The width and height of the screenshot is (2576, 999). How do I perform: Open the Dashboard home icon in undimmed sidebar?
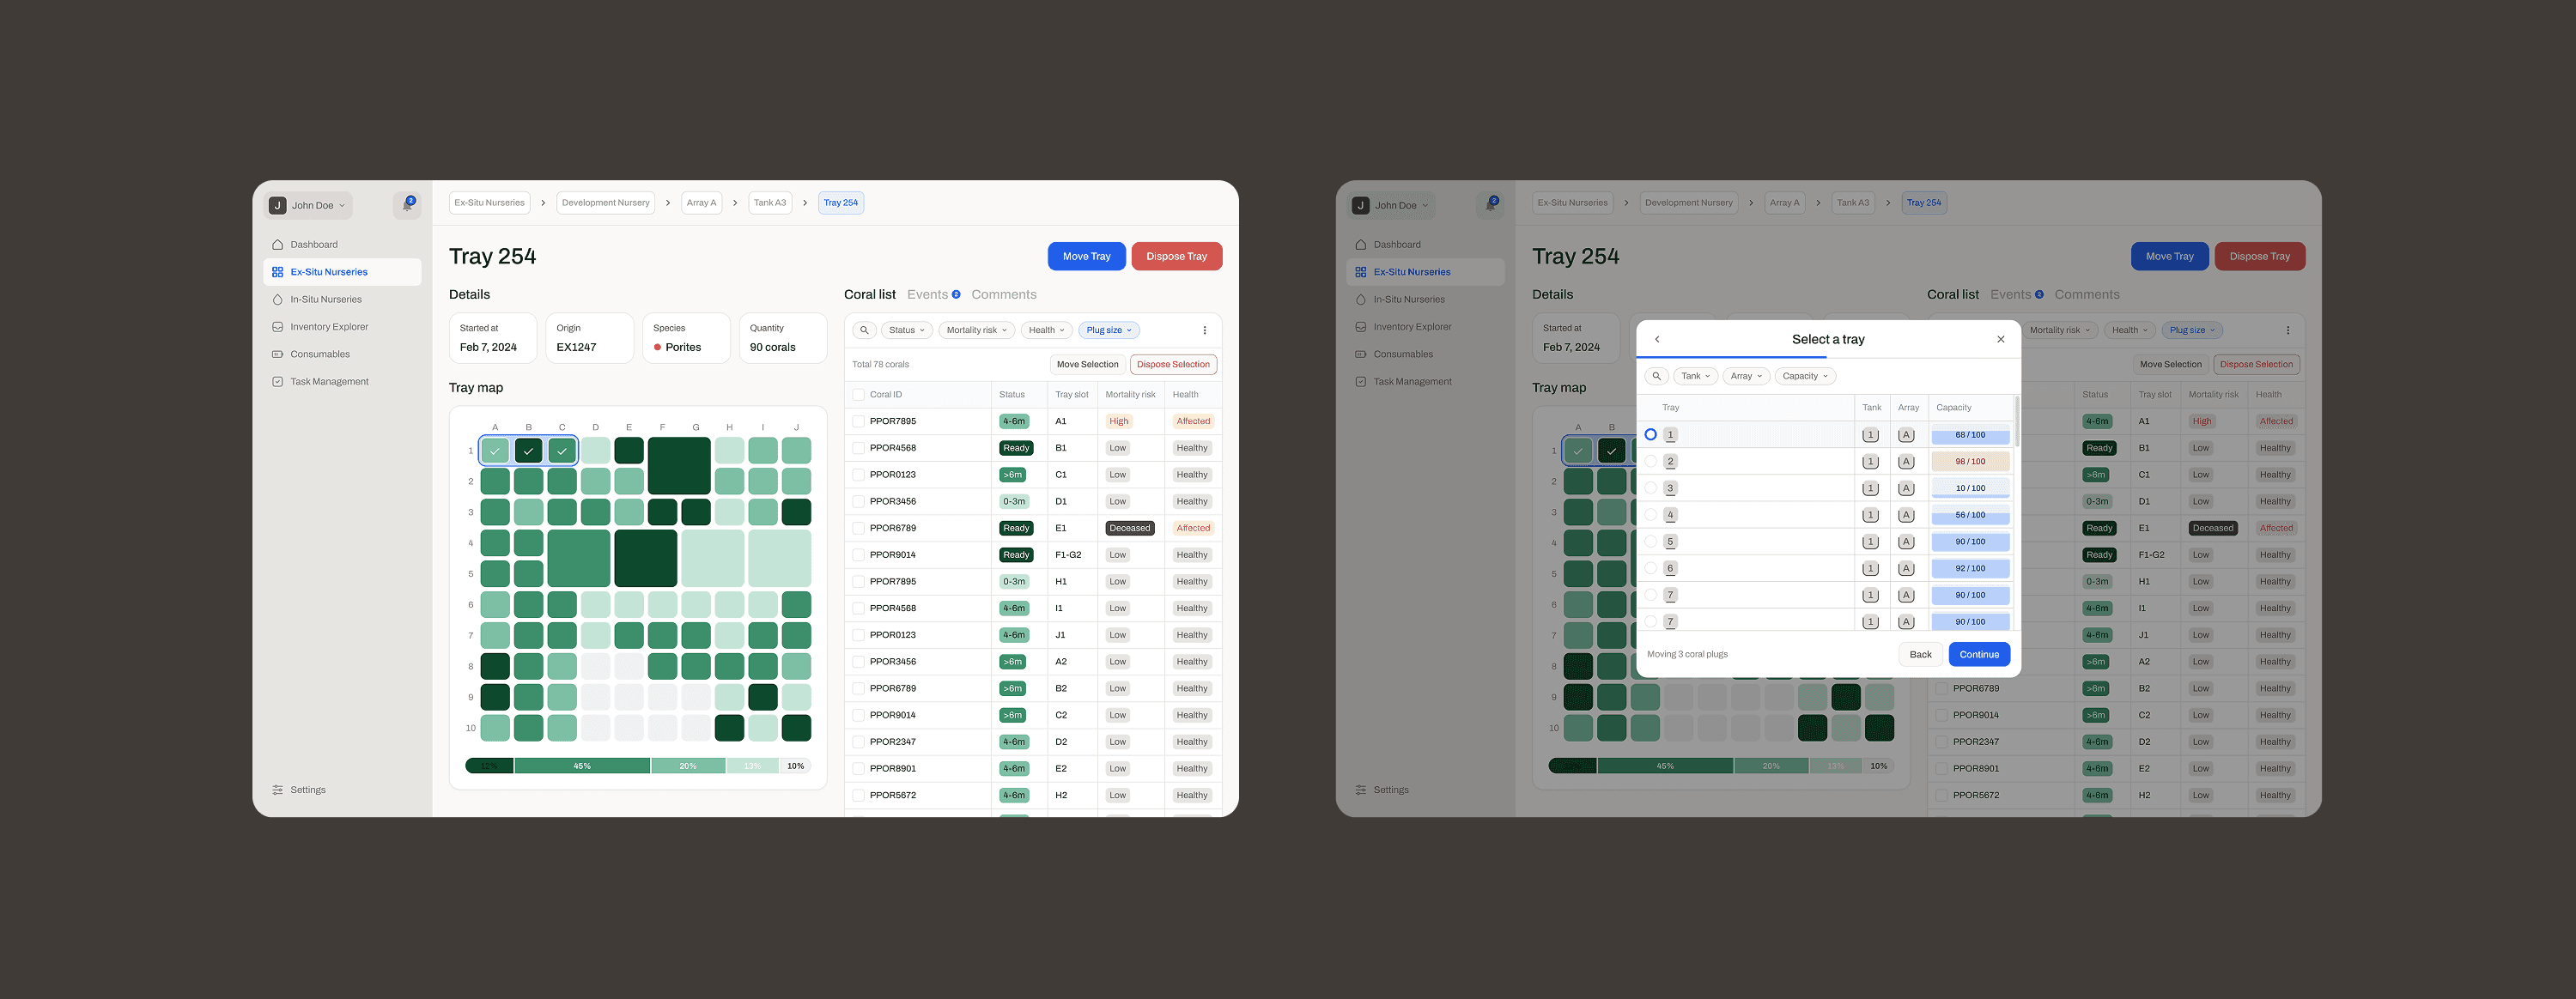point(278,245)
